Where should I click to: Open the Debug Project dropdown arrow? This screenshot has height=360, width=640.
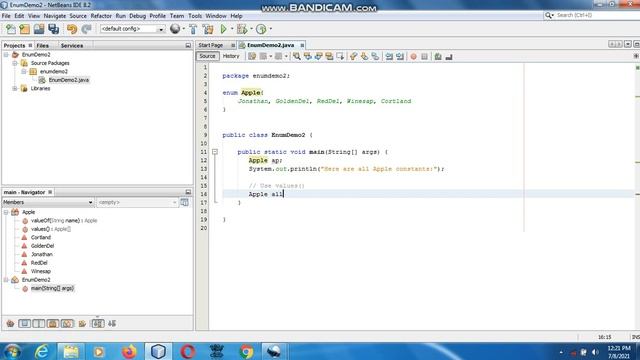point(251,29)
